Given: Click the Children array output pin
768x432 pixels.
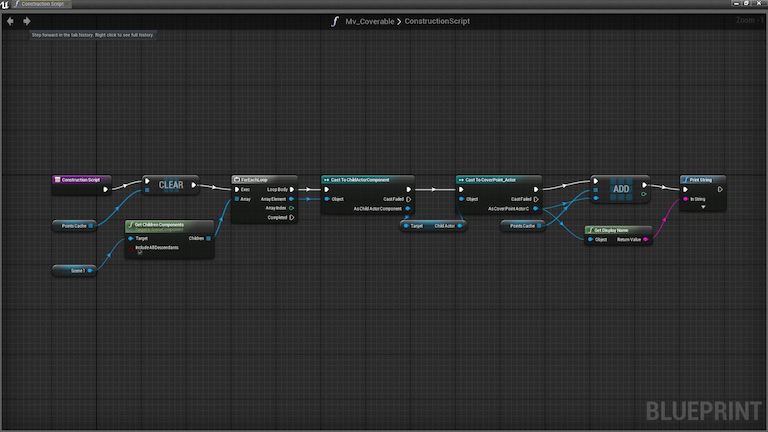Looking at the screenshot, I should click(208, 239).
